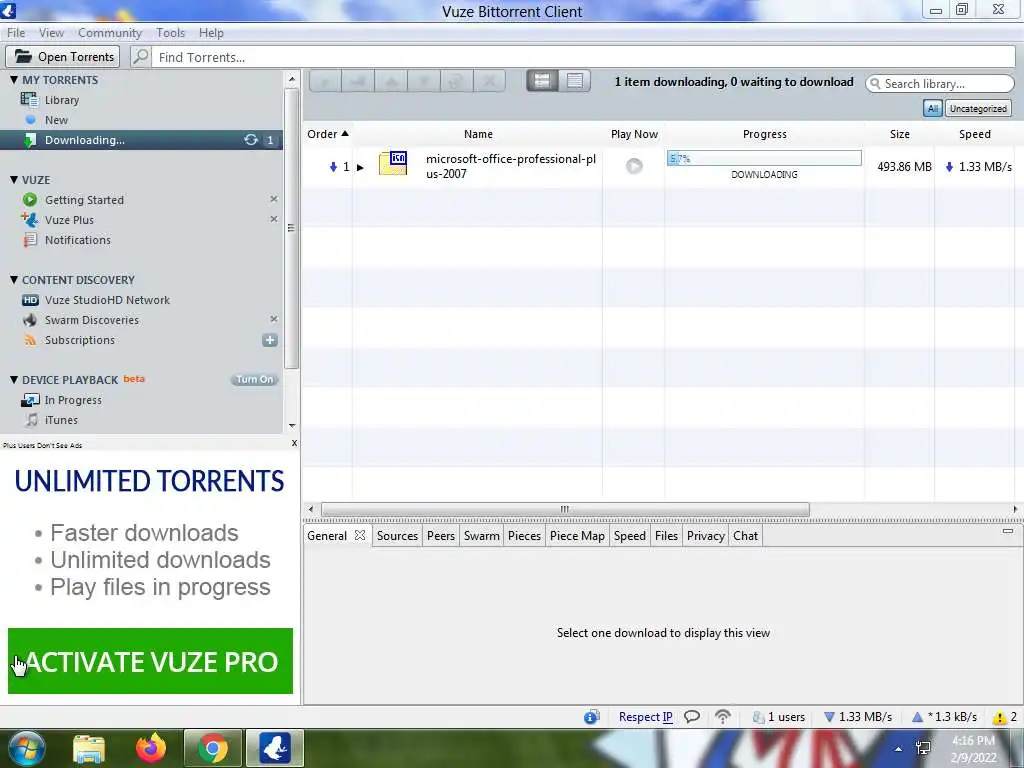This screenshot has height=768, width=1024.
Task: Select New in the sidebar
Action: 56,120
